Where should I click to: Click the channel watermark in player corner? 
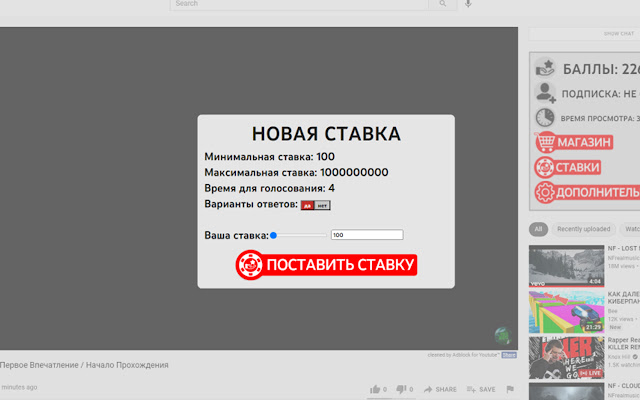(x=502, y=336)
